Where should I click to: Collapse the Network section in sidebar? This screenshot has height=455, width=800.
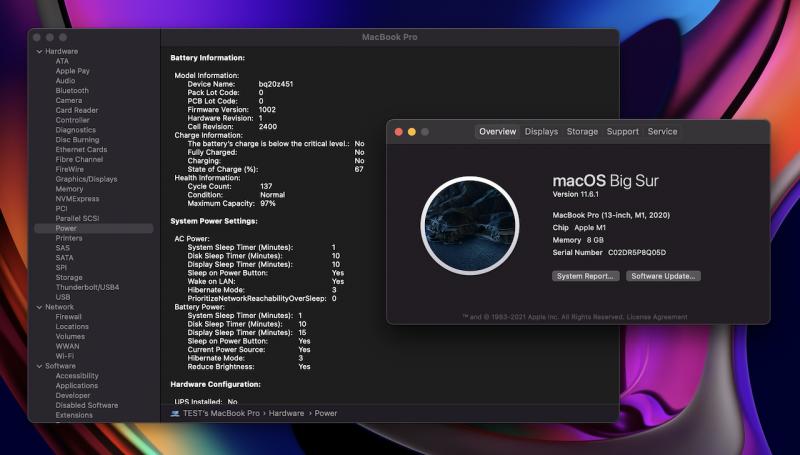[39, 307]
